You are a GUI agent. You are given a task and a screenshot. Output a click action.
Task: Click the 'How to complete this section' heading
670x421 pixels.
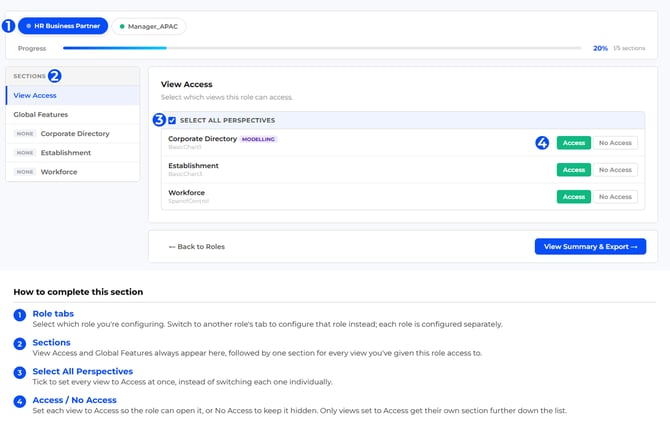(78, 292)
